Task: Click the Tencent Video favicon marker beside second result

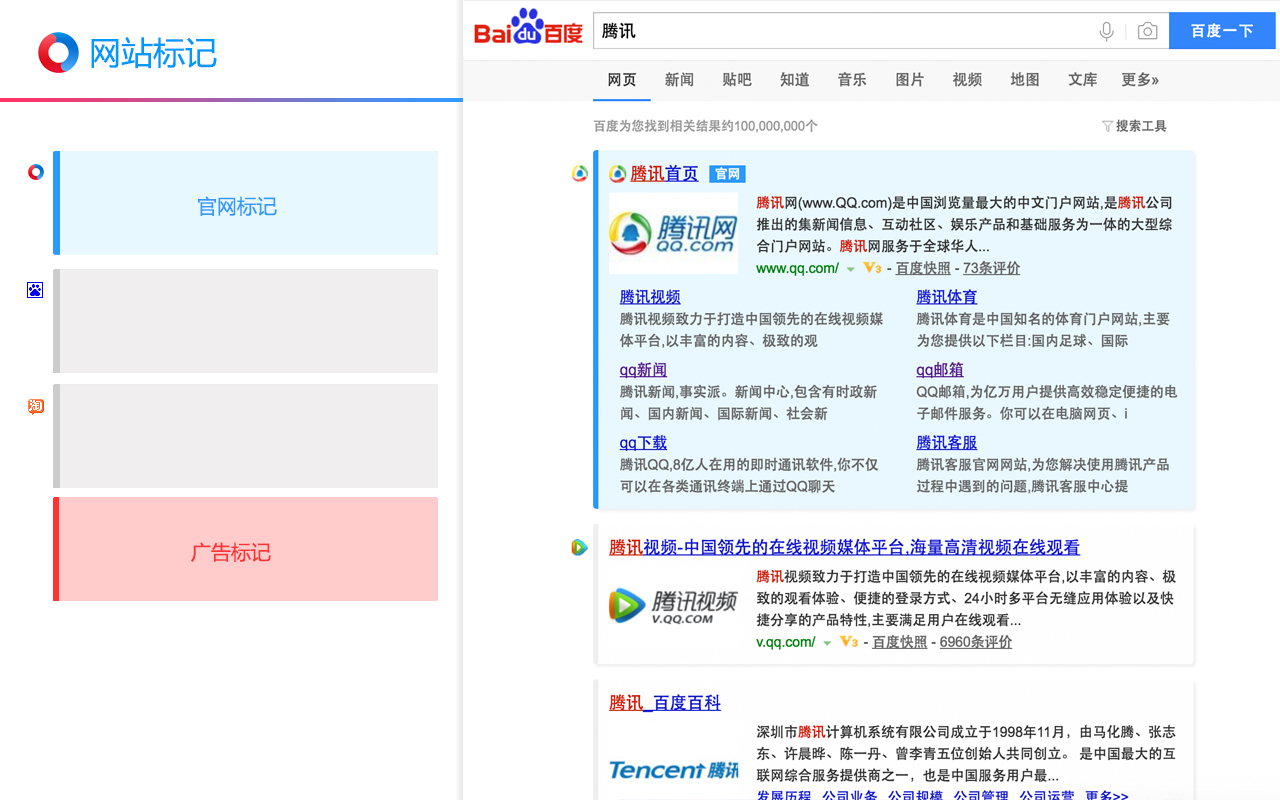Action: tap(580, 547)
